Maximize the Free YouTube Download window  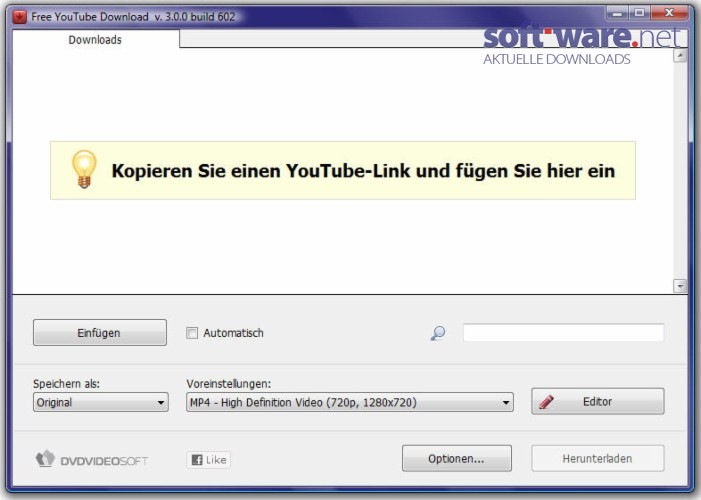point(639,13)
